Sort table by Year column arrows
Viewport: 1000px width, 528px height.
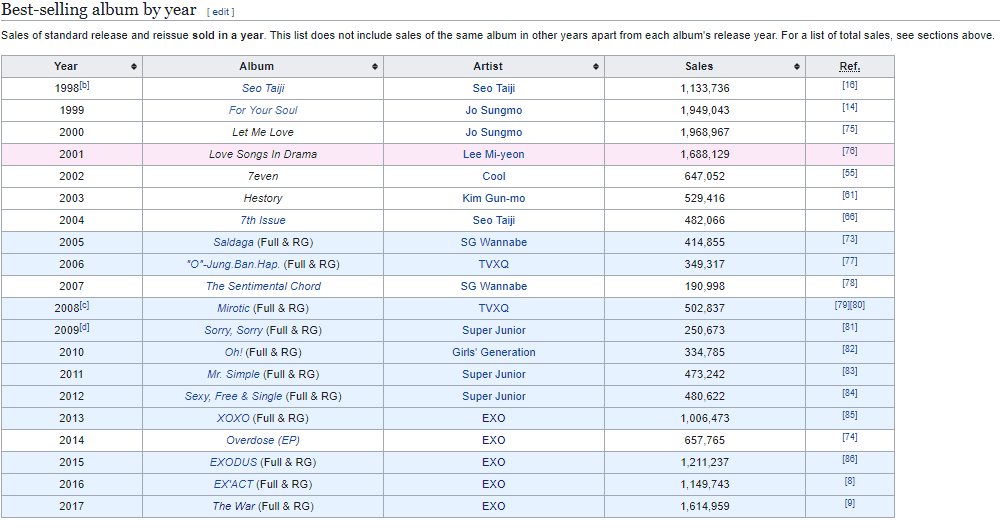[x=134, y=67]
